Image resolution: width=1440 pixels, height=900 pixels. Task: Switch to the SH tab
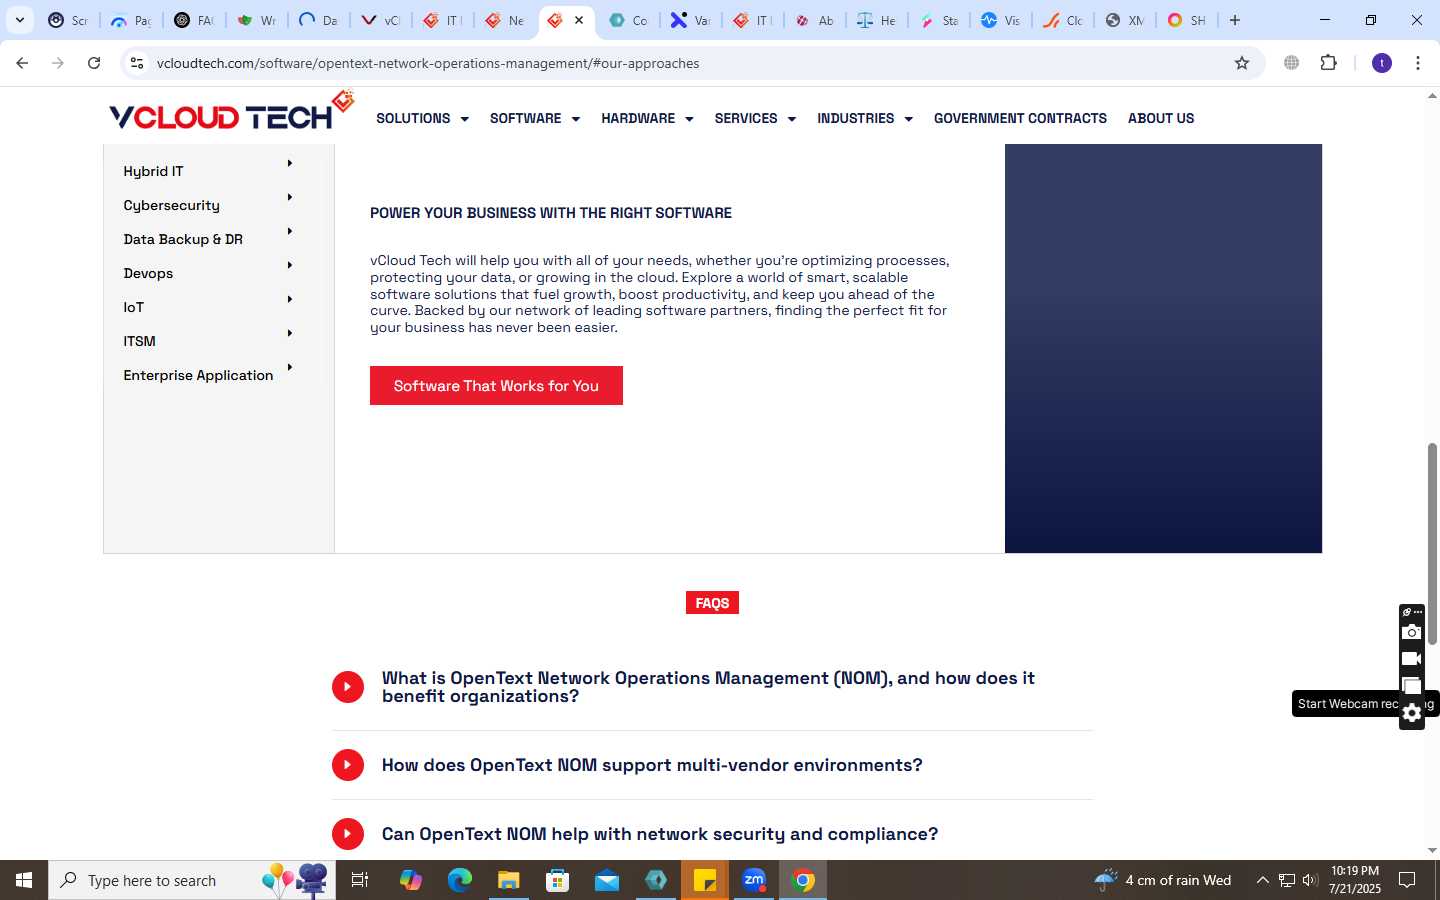[x=1186, y=20]
